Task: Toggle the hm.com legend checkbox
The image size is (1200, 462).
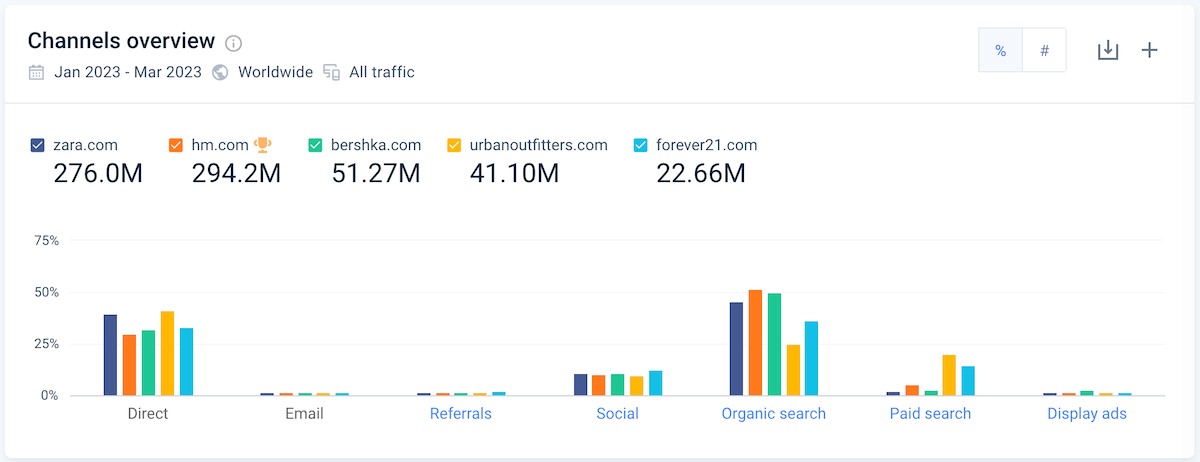Action: 176,145
